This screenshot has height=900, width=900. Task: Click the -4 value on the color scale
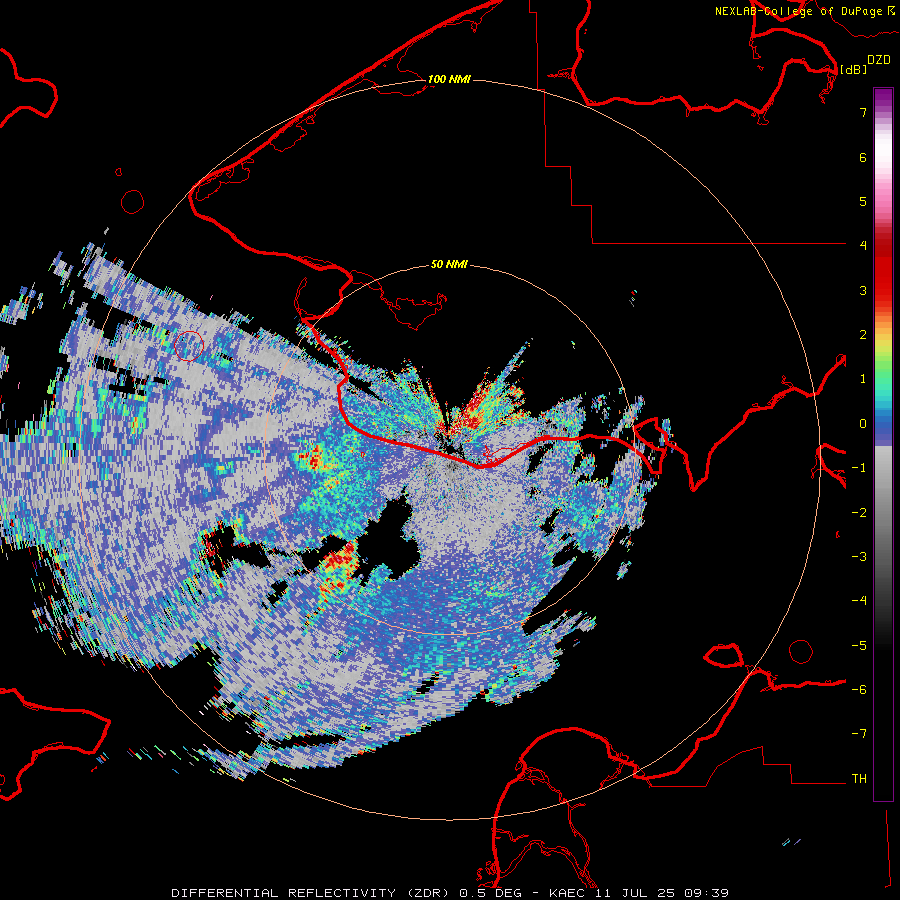pos(859,601)
